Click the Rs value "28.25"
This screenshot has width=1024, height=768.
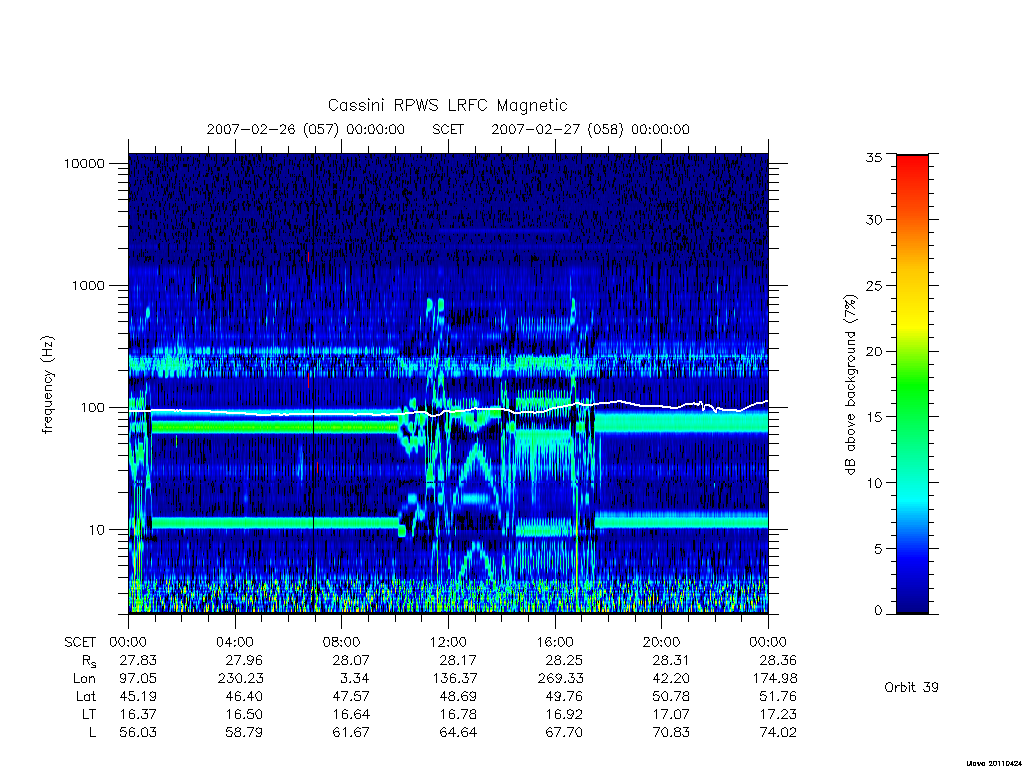click(564, 660)
